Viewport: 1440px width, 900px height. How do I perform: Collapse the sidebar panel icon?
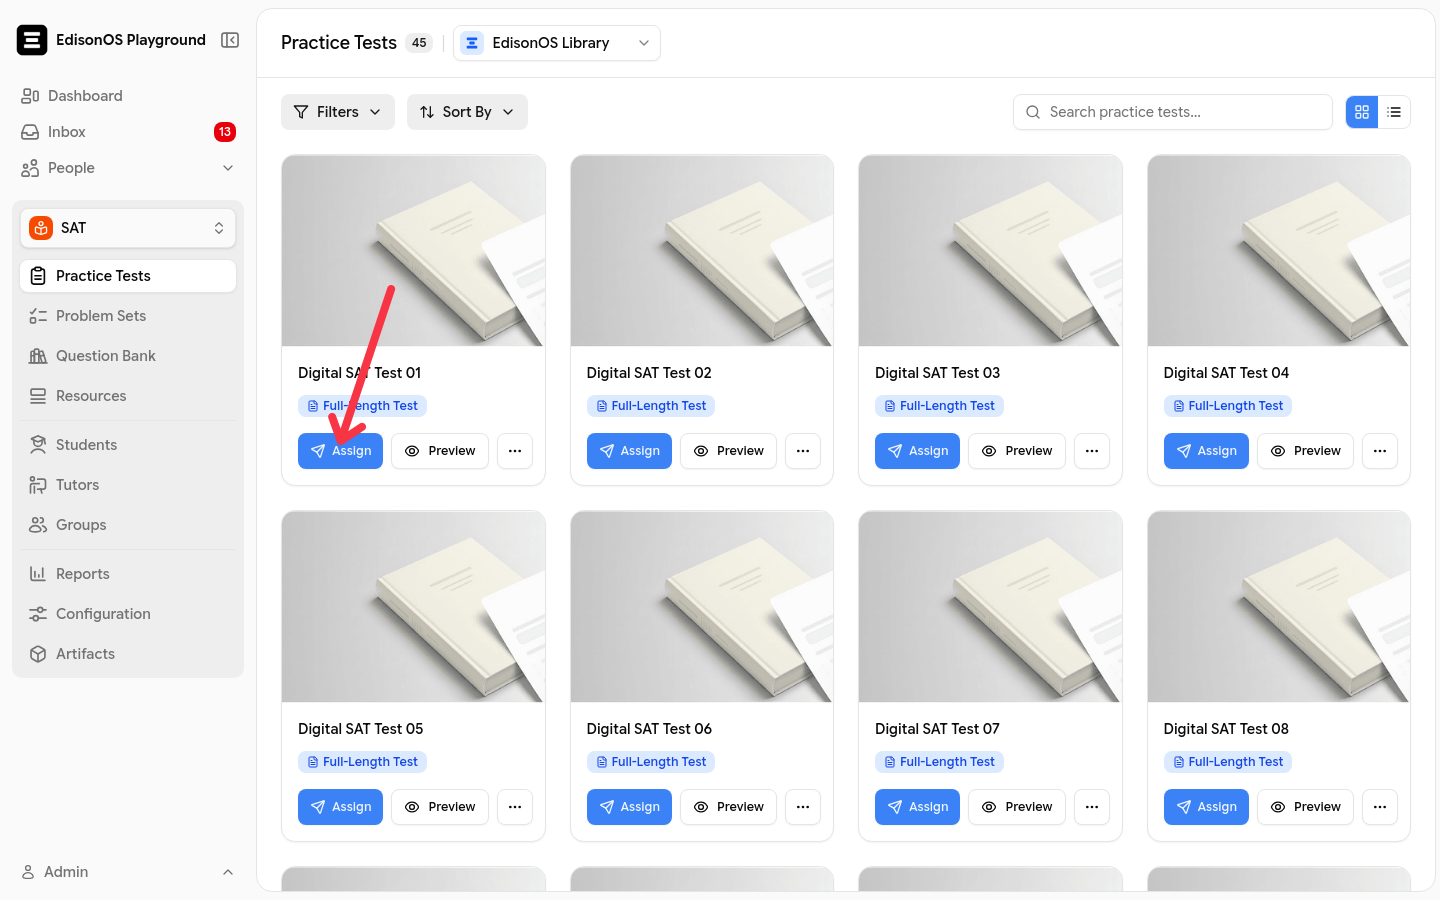pos(230,40)
